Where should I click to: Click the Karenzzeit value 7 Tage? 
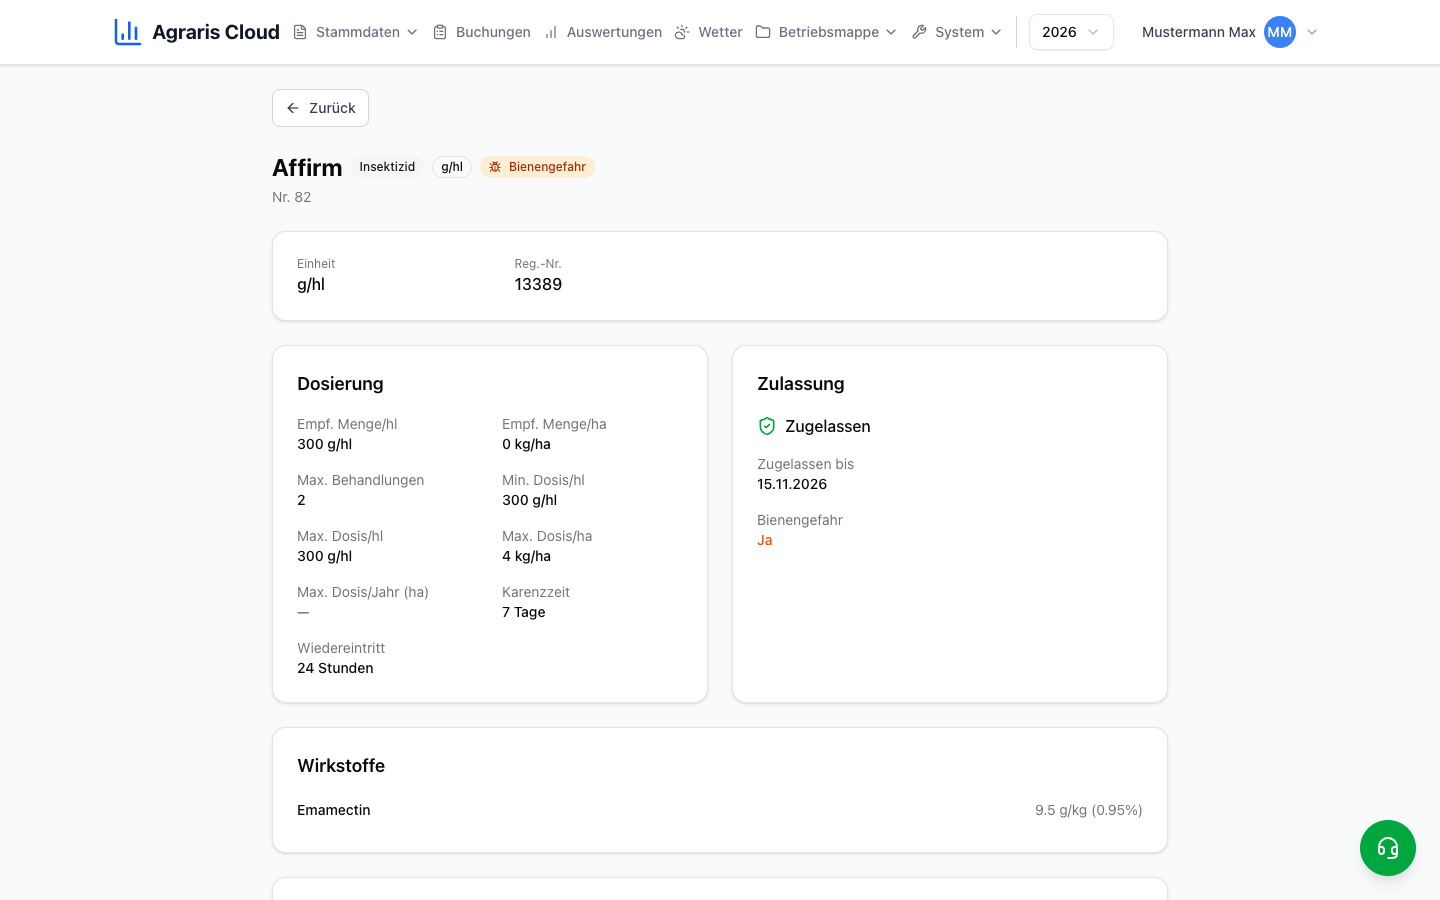(524, 612)
